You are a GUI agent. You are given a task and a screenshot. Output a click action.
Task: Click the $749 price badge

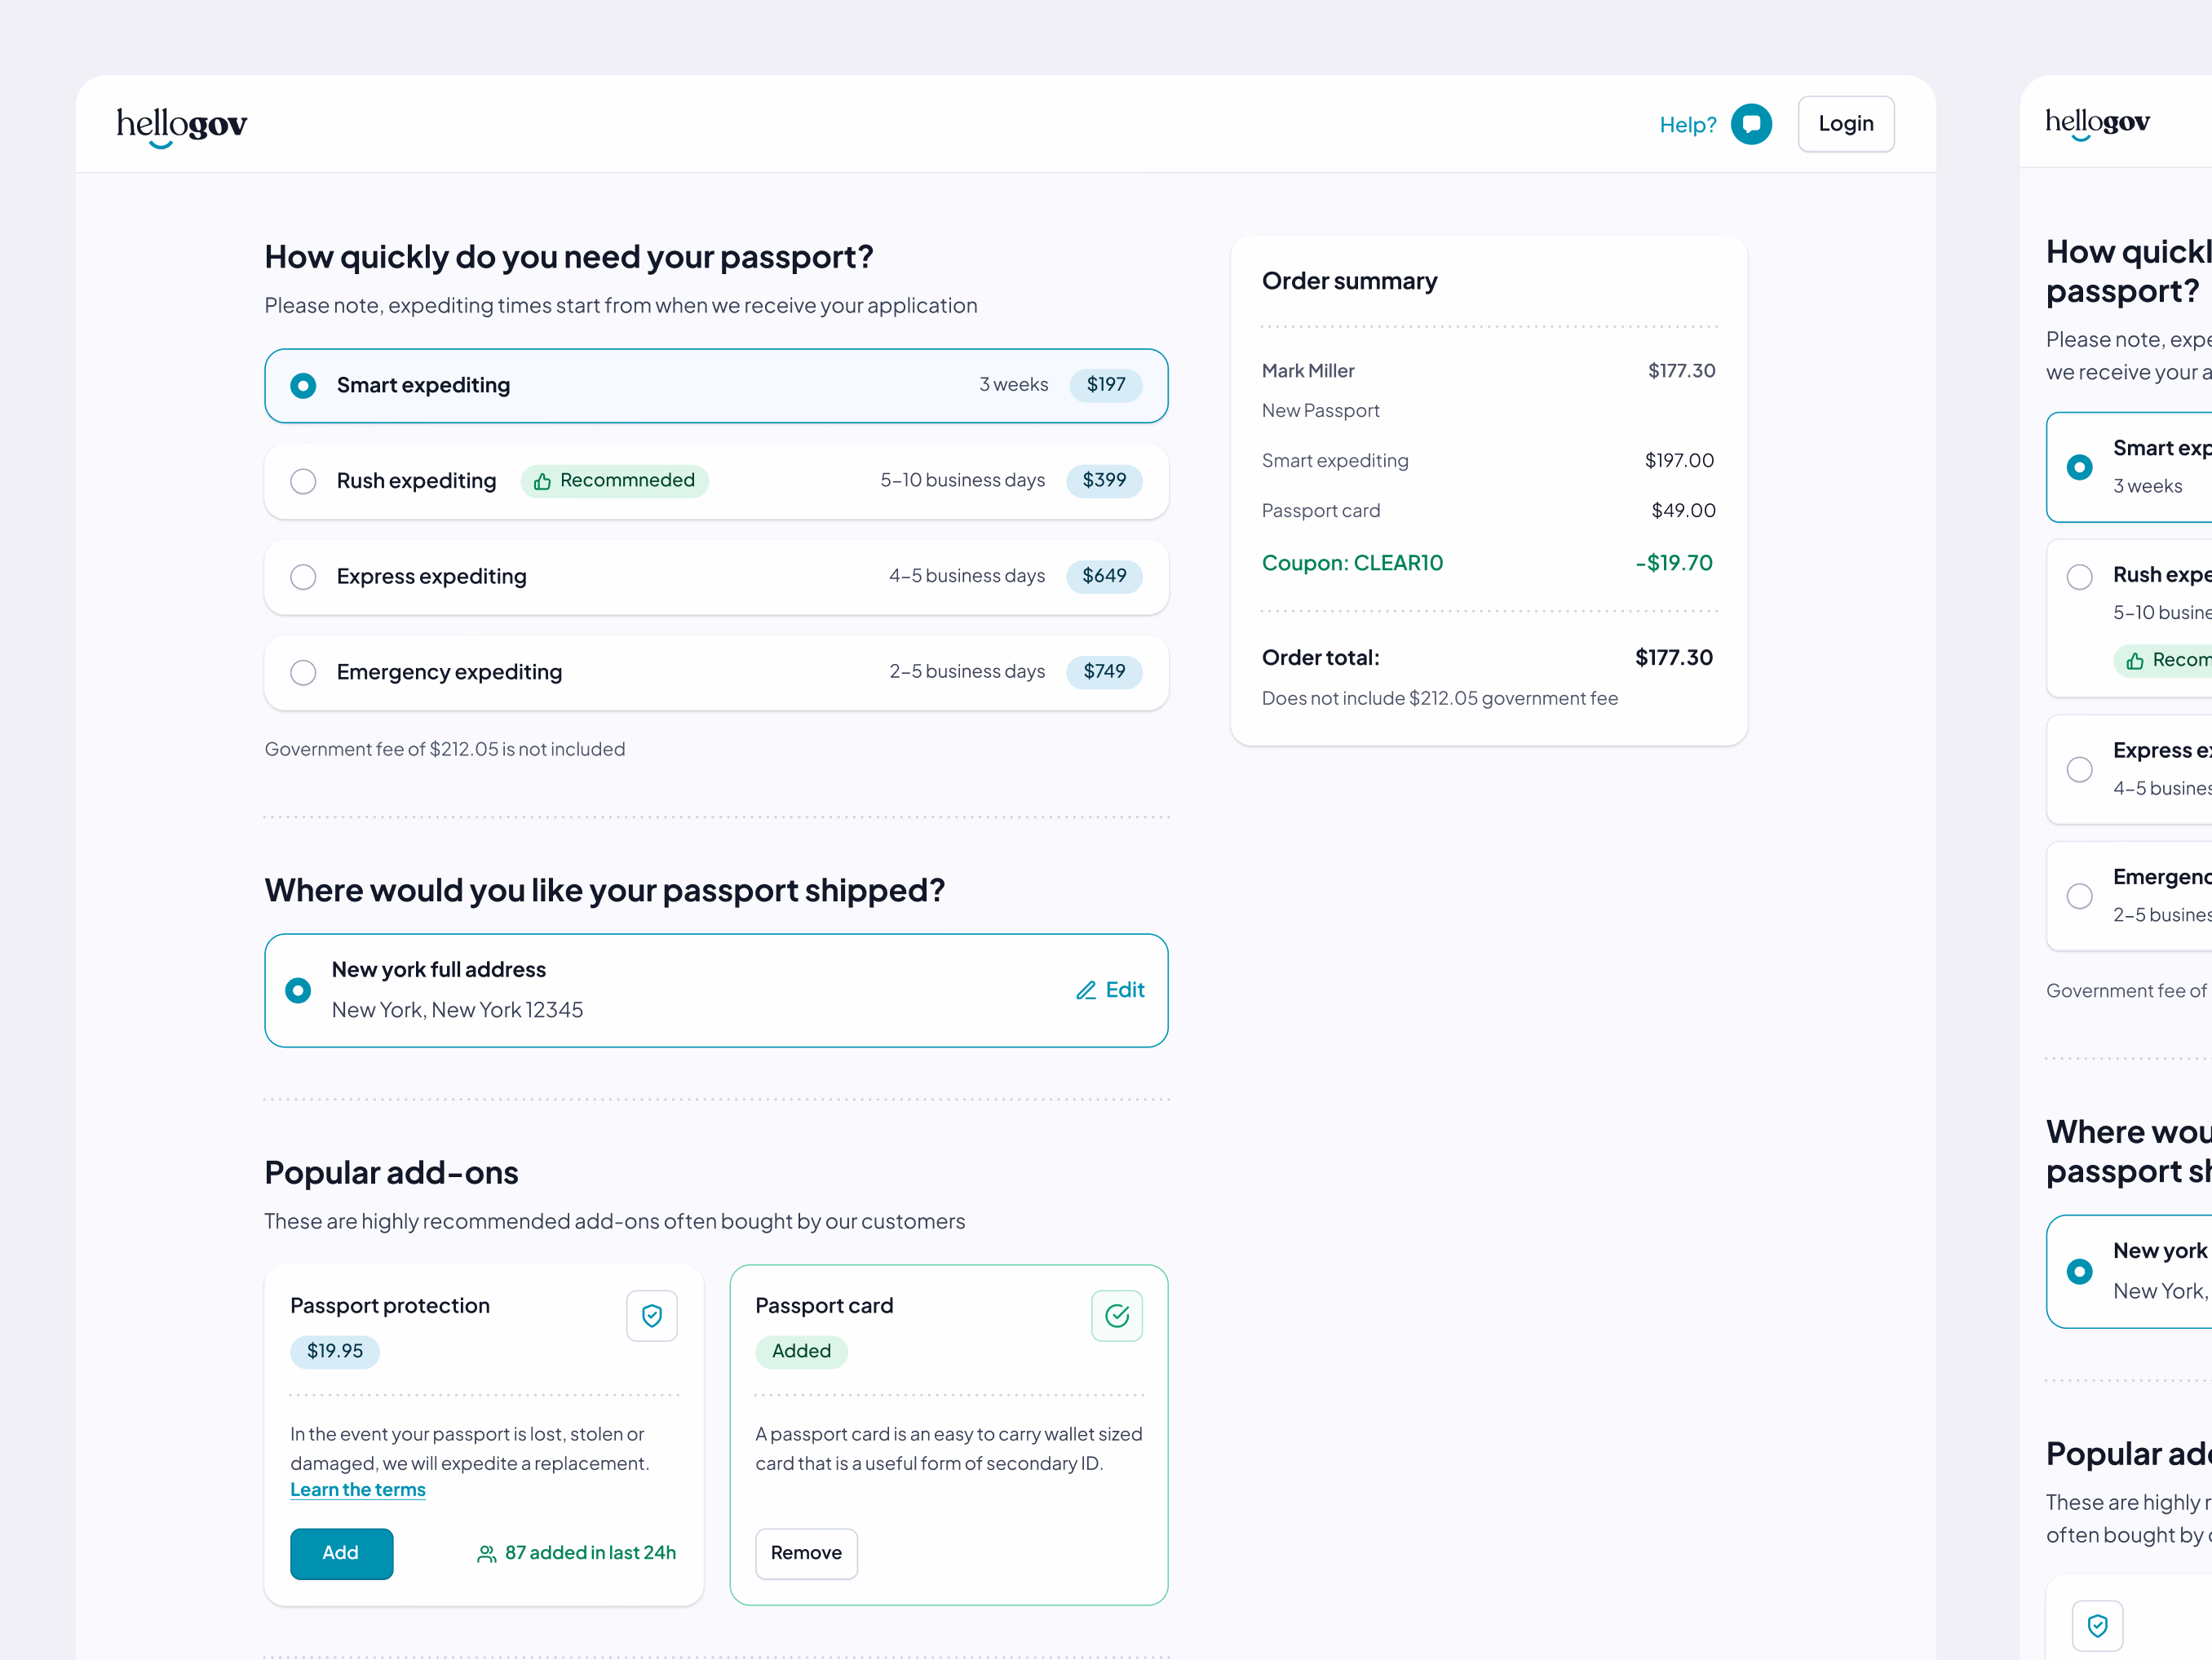1104,672
